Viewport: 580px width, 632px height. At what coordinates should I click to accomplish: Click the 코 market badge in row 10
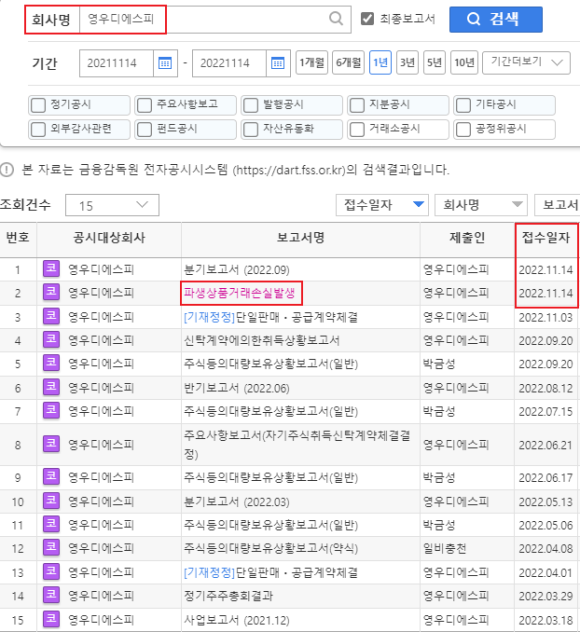click(51, 501)
